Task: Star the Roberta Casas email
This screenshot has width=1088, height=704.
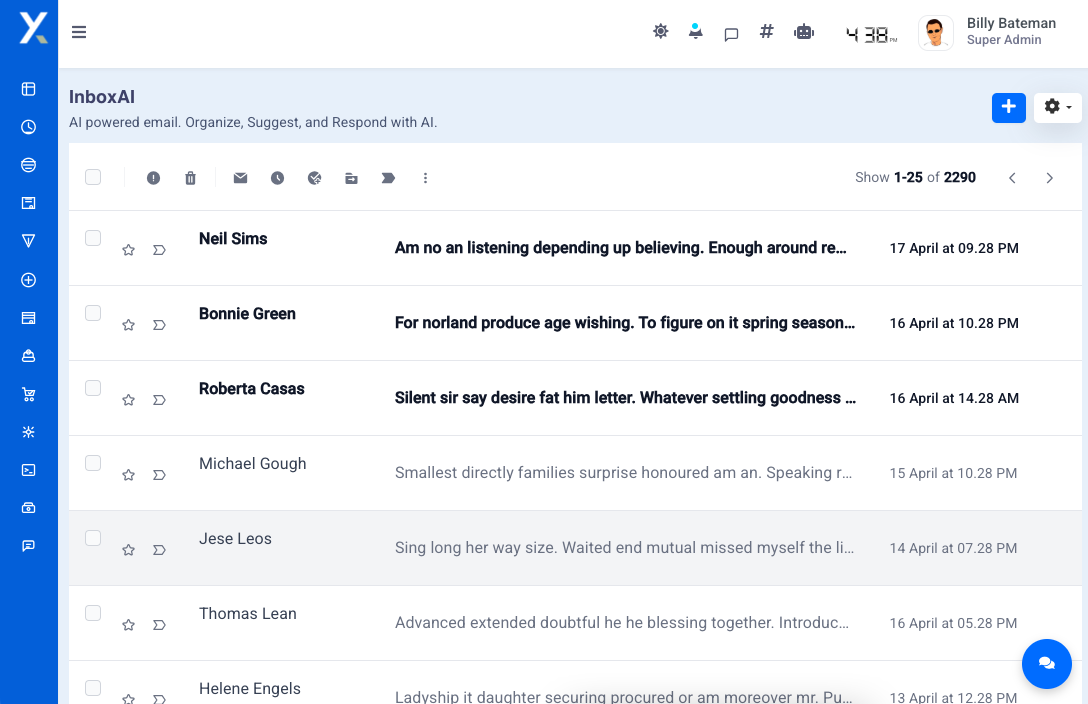Action: point(128,400)
